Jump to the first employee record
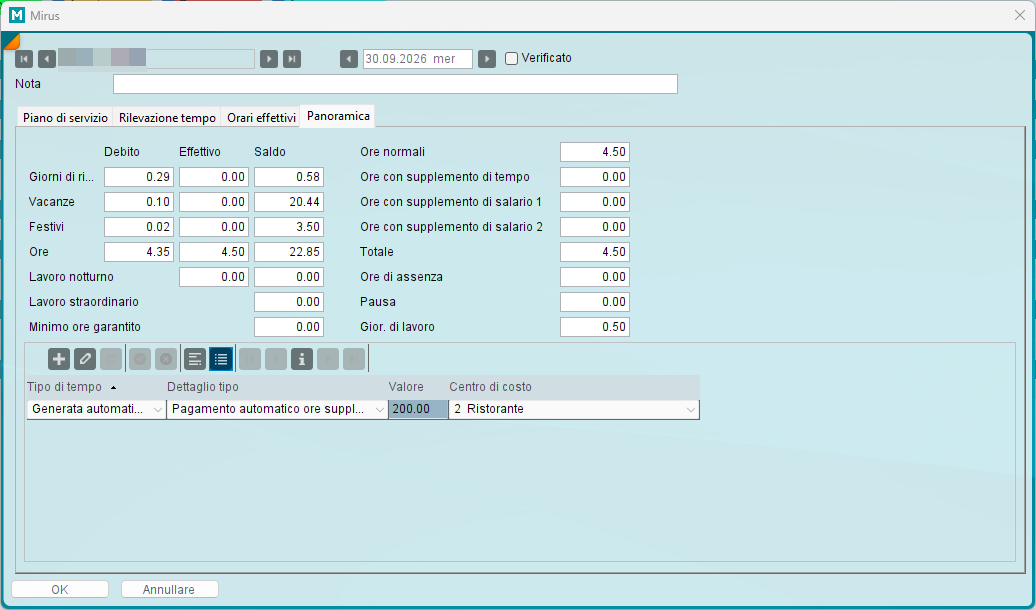Image resolution: width=1036 pixels, height=610 pixels. tap(24, 59)
